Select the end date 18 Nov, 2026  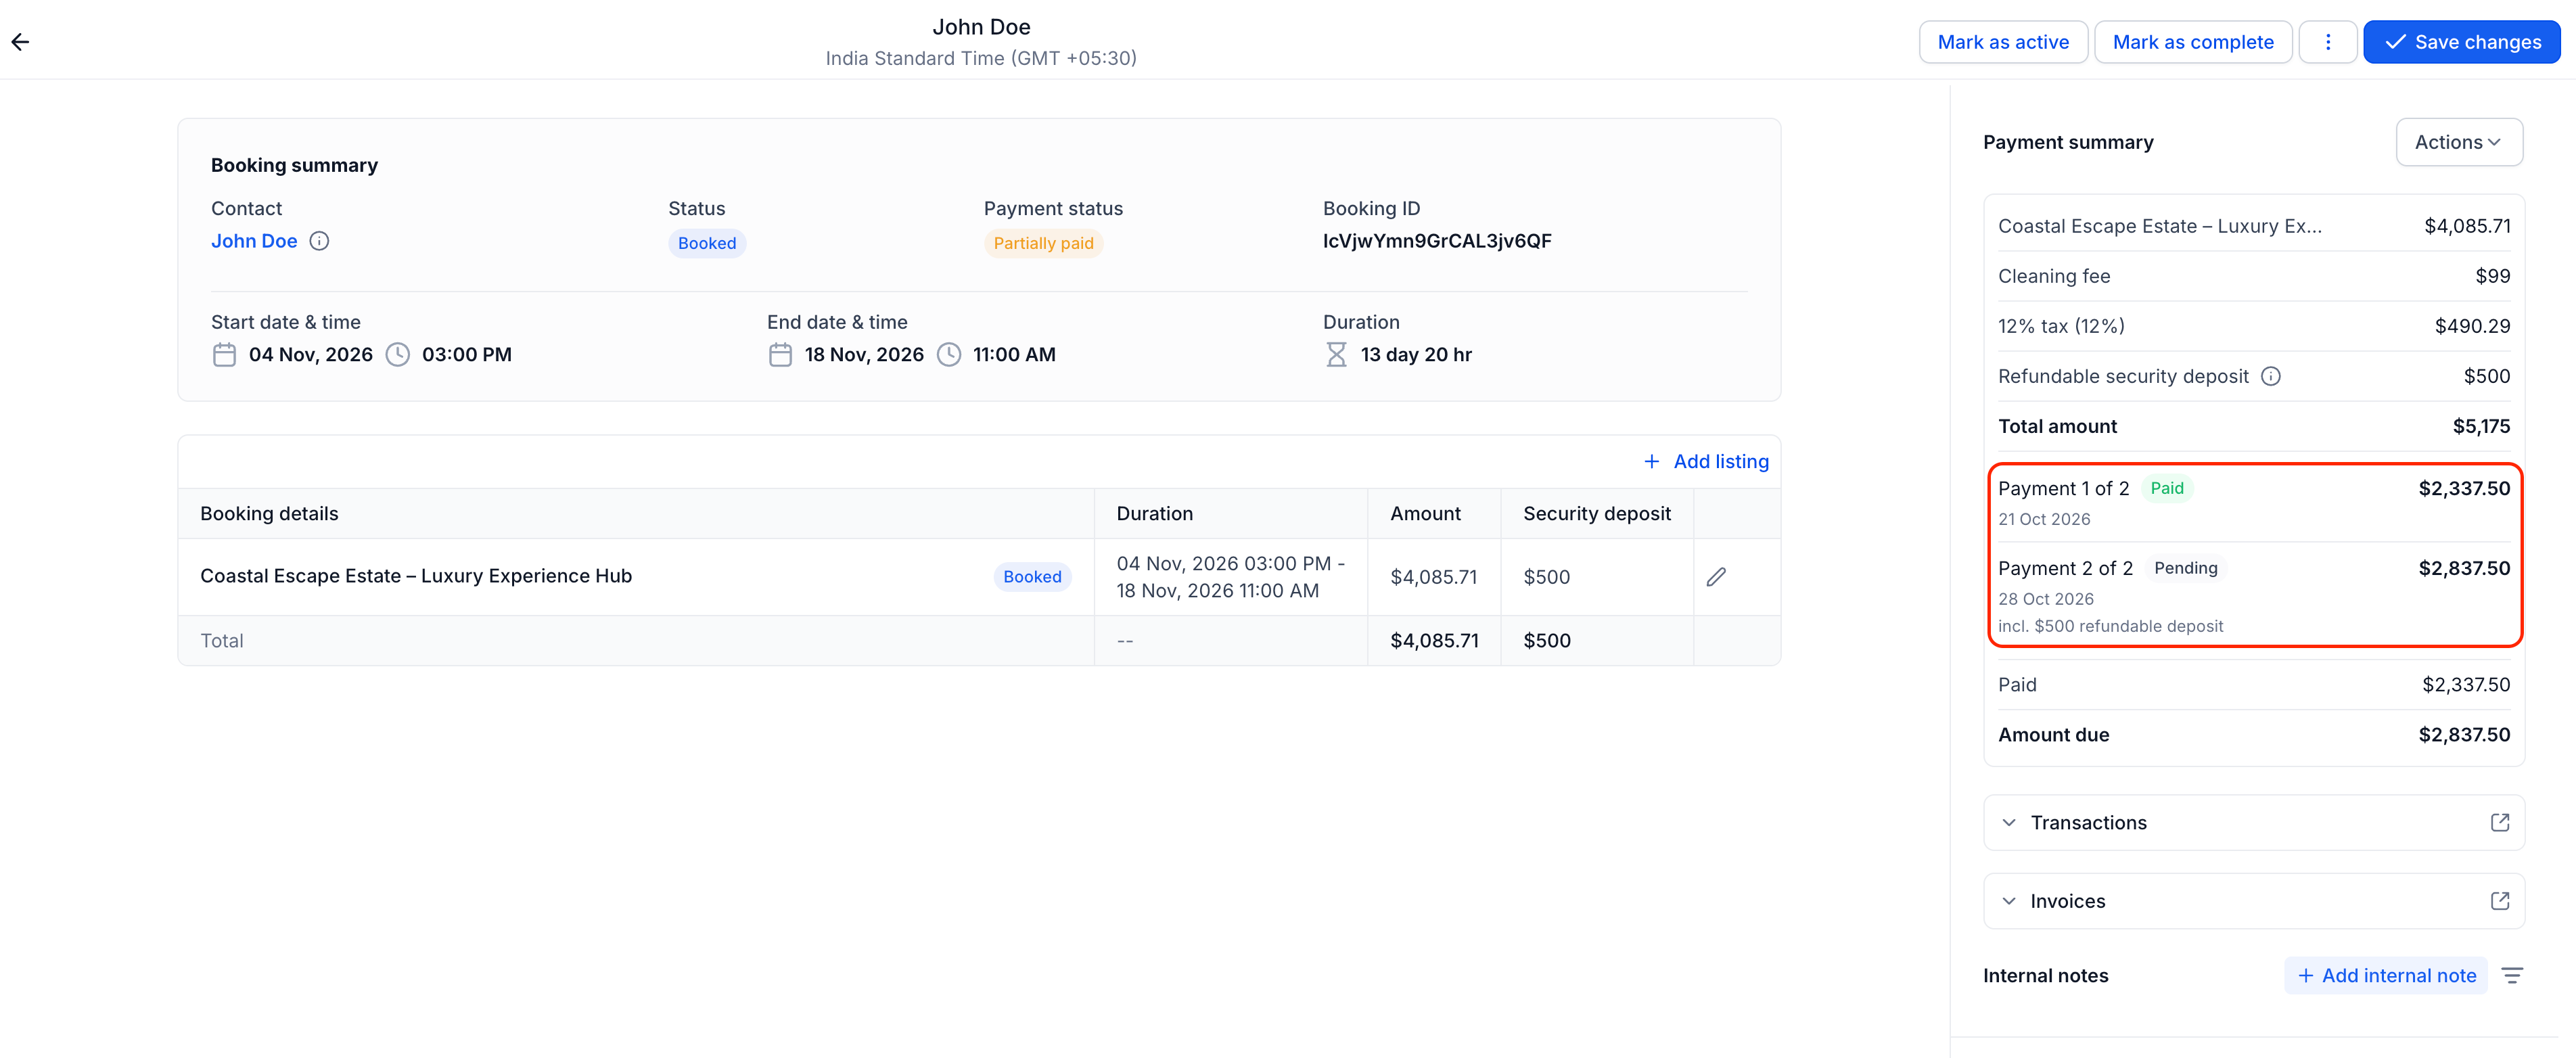point(864,355)
